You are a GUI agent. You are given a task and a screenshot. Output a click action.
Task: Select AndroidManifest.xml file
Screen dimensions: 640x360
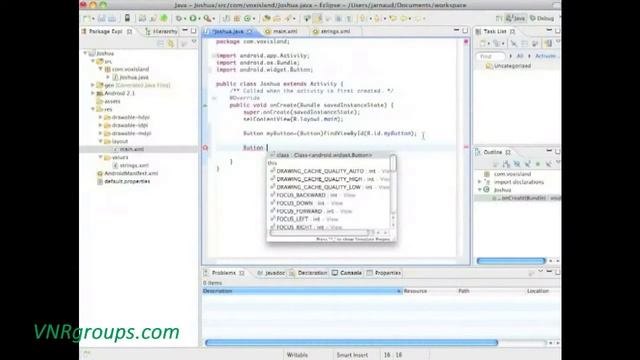click(127, 173)
